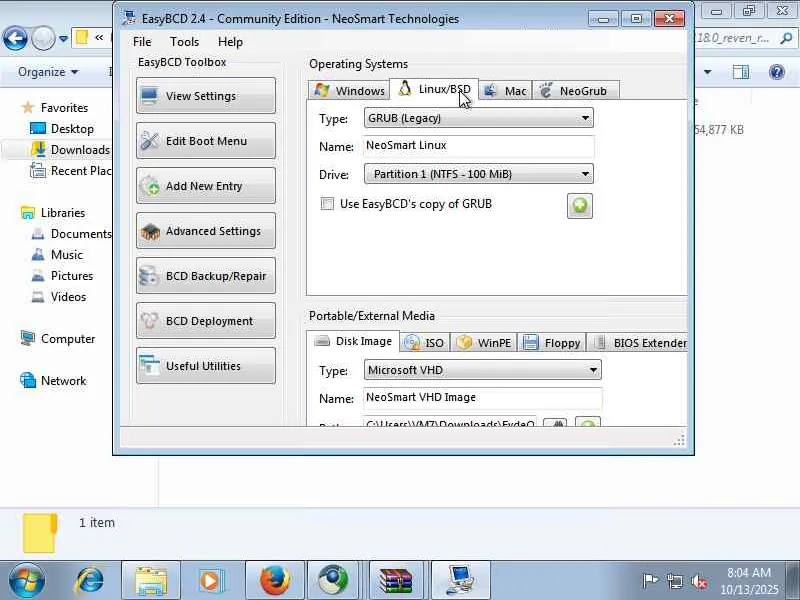Click the Edit Boot Menu tools icon

click(149, 141)
